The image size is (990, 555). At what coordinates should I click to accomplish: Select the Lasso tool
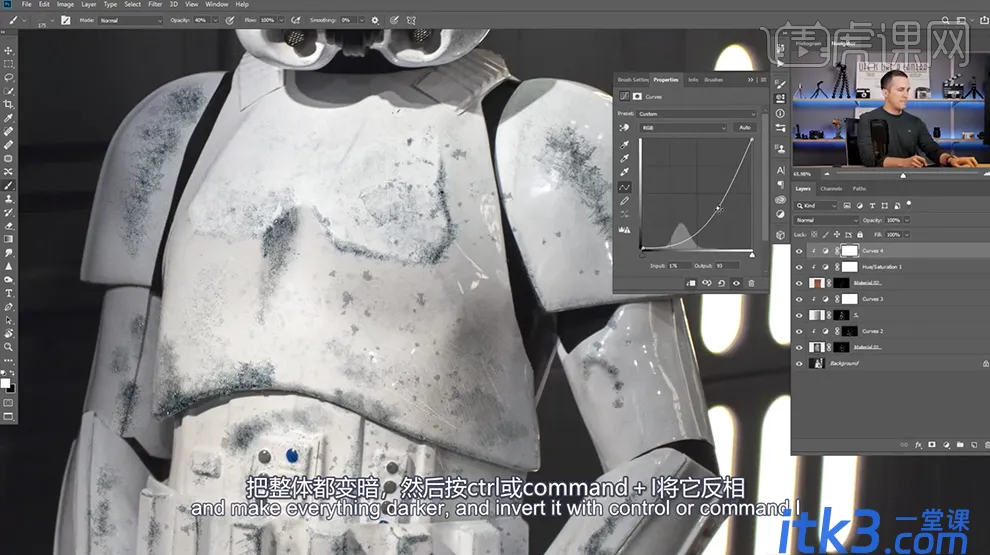[x=8, y=77]
